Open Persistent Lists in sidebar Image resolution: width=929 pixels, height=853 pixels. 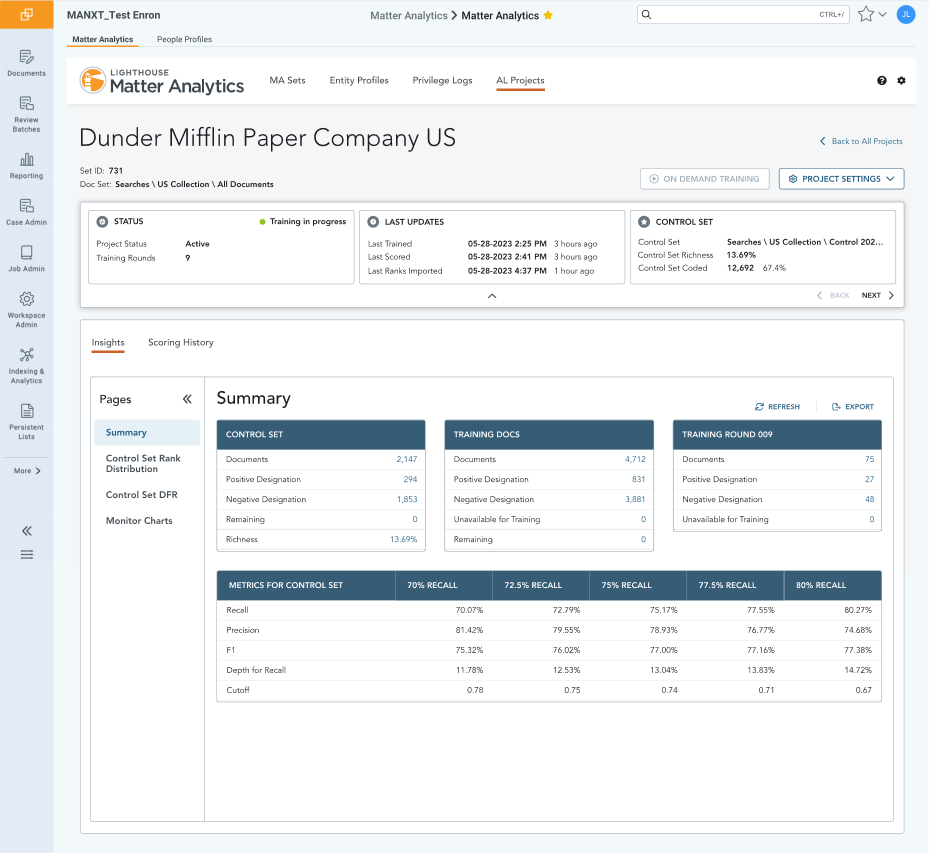point(27,422)
